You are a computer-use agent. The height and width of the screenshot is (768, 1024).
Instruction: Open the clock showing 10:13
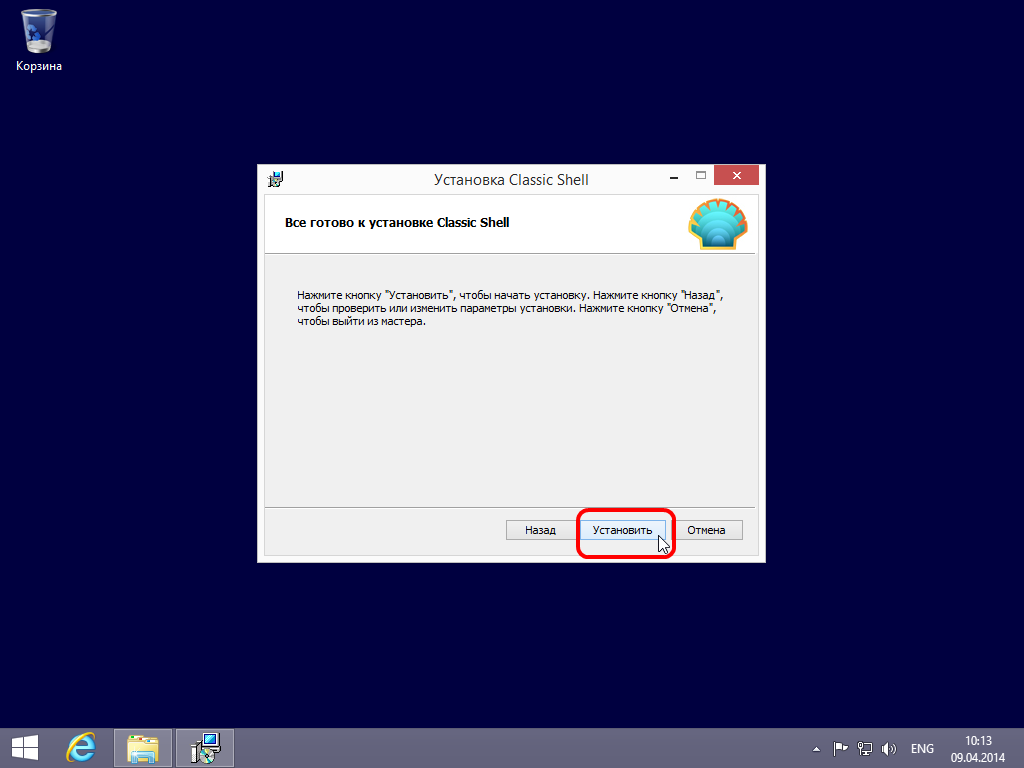tap(978, 749)
